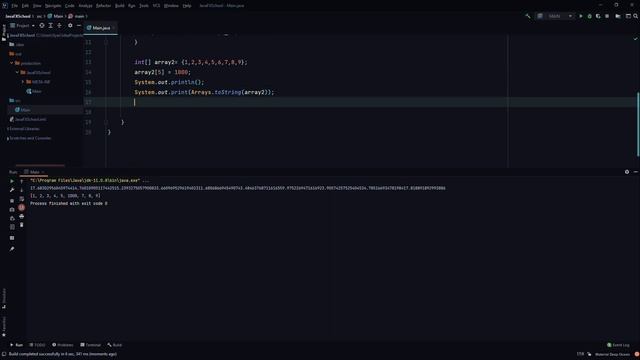
Task: Open the Project view selector dropdown
Action: click(22, 25)
